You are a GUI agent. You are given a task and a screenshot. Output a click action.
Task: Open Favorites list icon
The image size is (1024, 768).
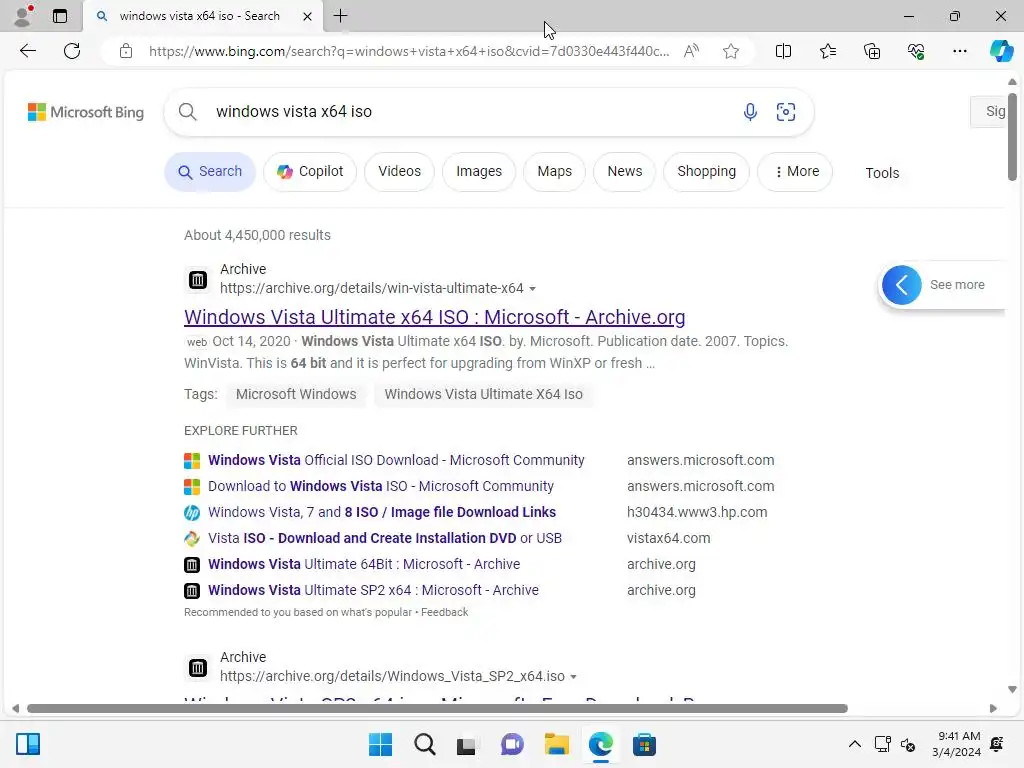[827, 51]
